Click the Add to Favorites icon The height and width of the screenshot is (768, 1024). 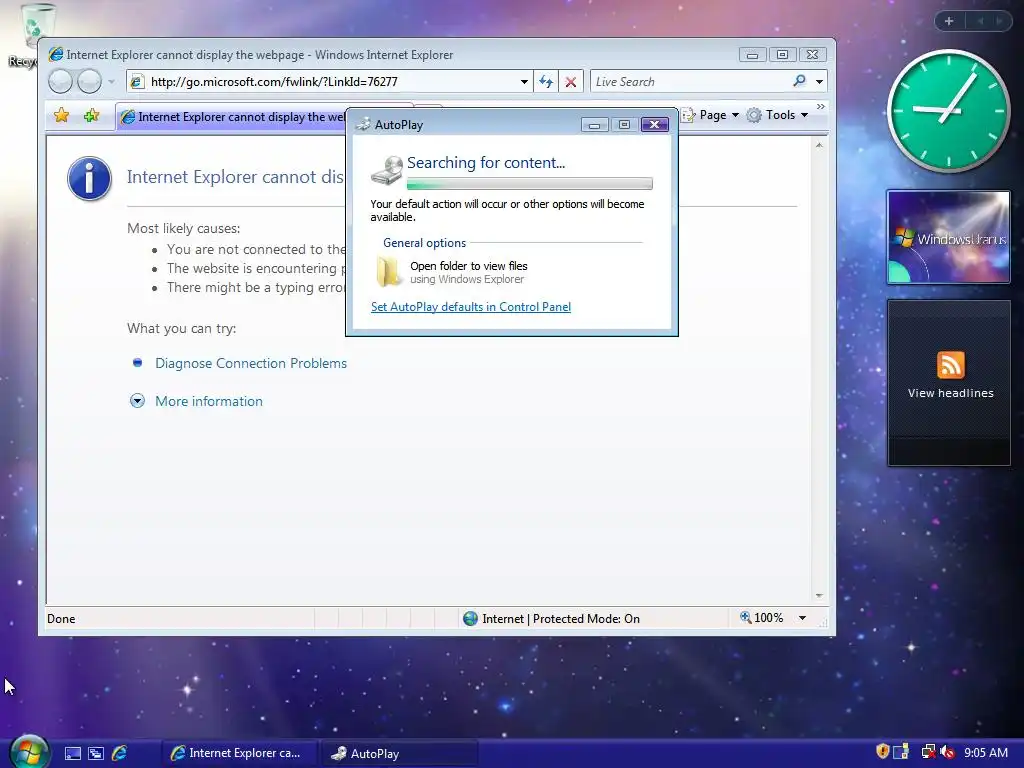pos(91,116)
